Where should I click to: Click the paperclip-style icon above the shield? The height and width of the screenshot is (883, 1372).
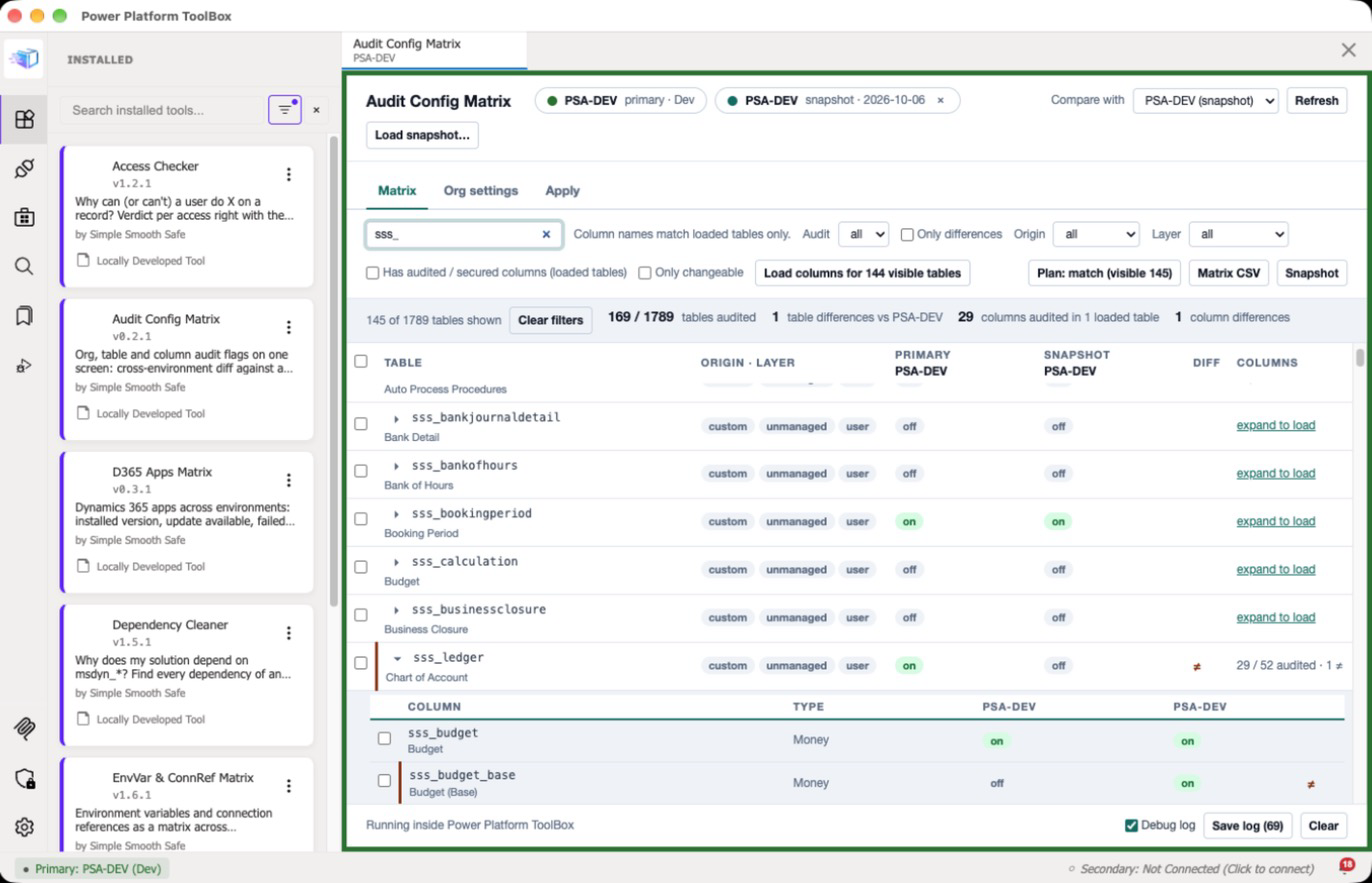(x=24, y=729)
